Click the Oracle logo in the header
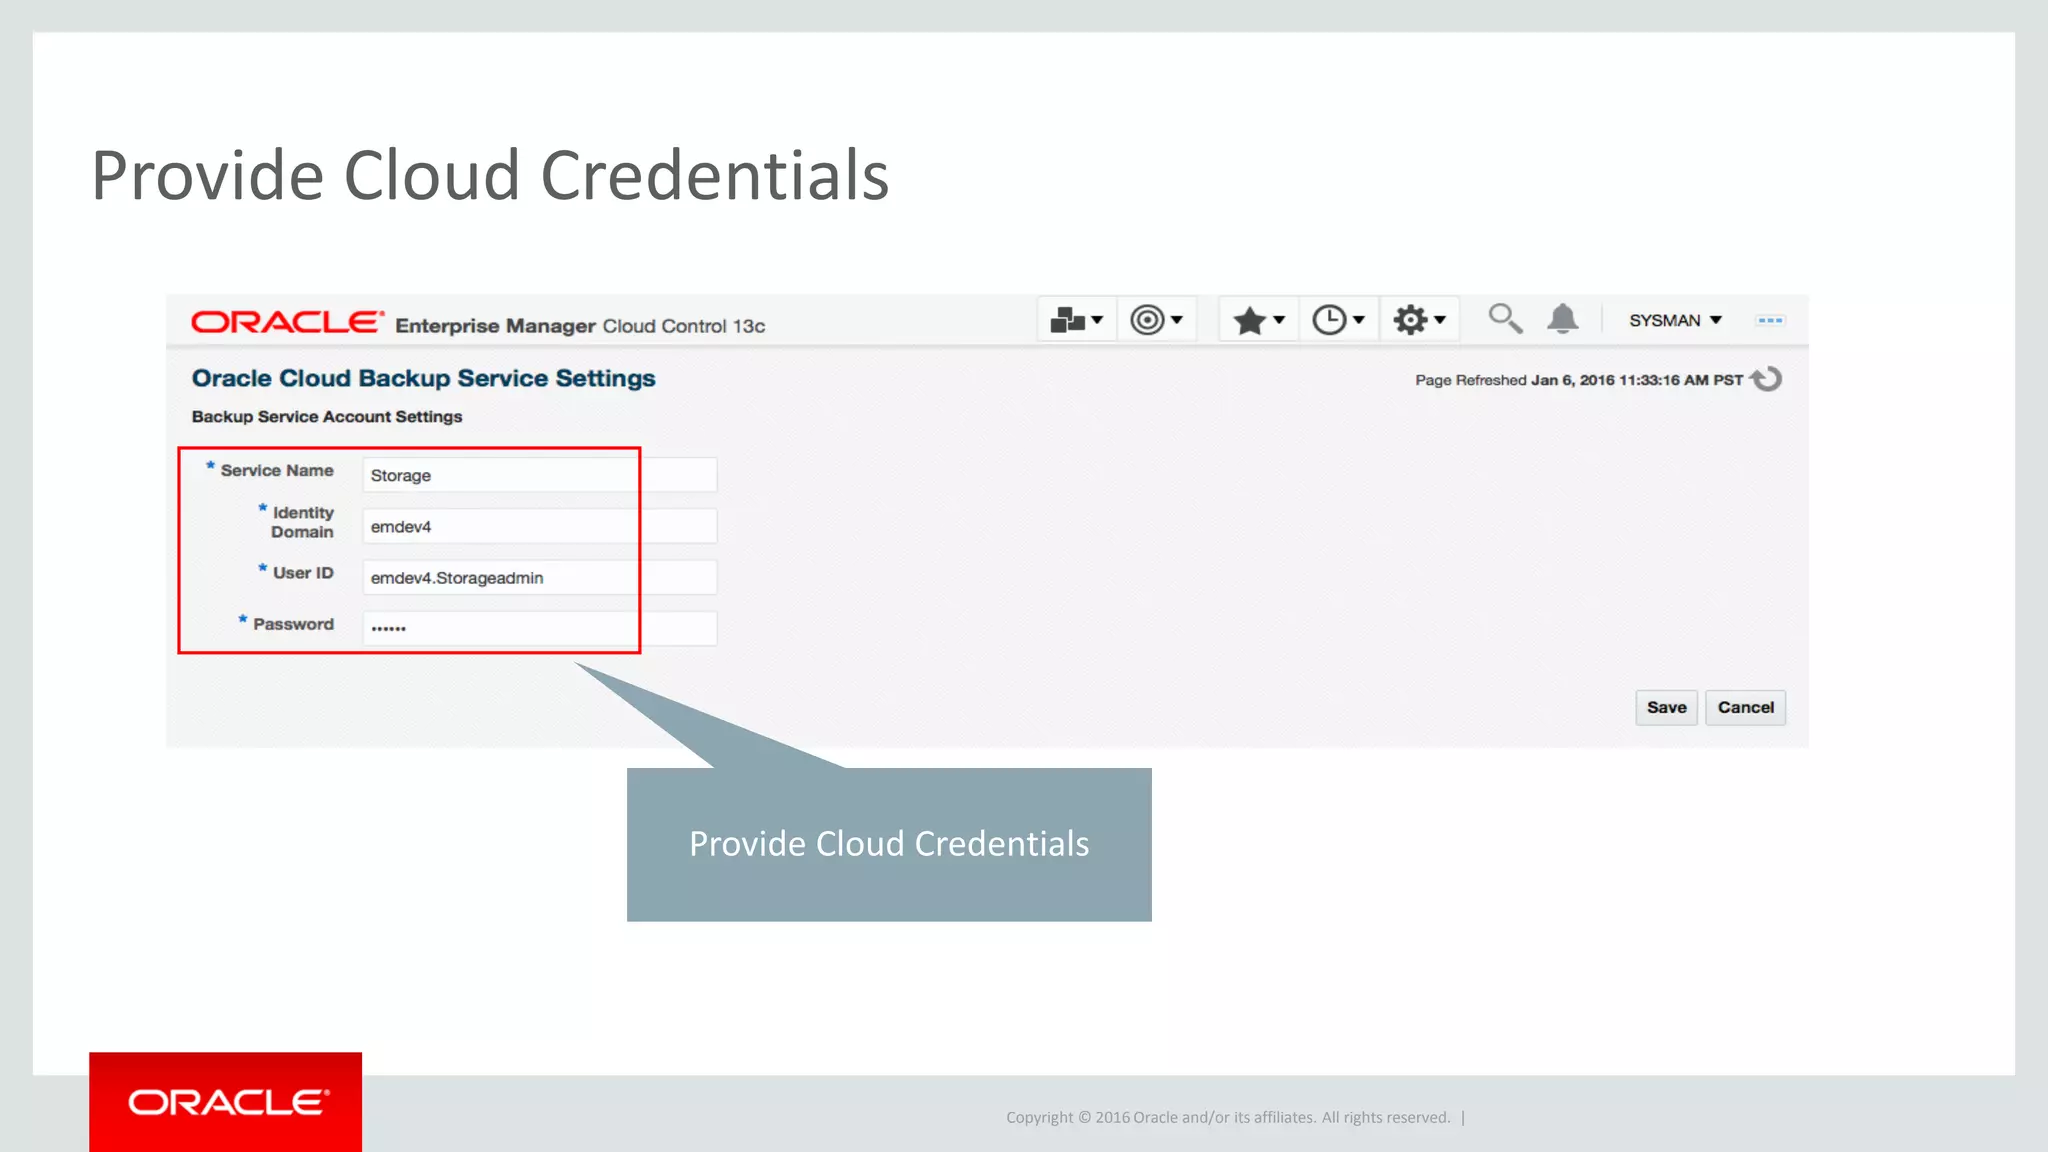 287,322
